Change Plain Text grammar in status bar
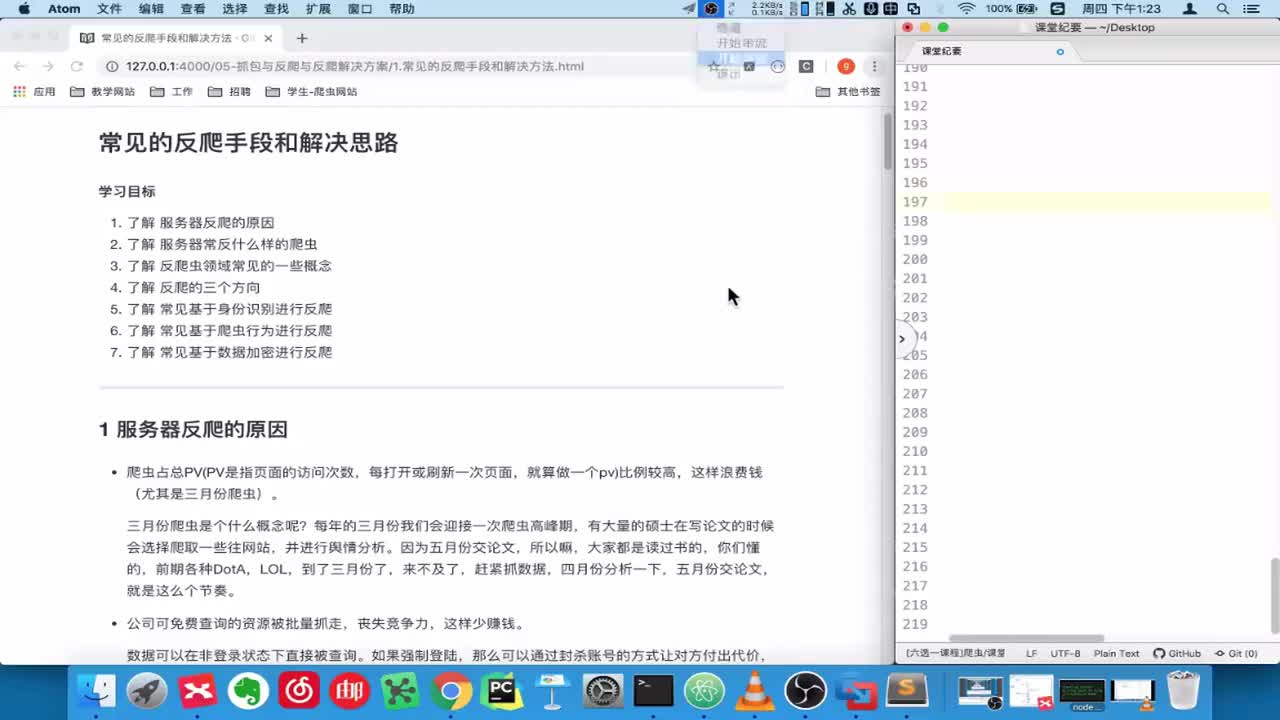The image size is (1280, 720). 1116,653
